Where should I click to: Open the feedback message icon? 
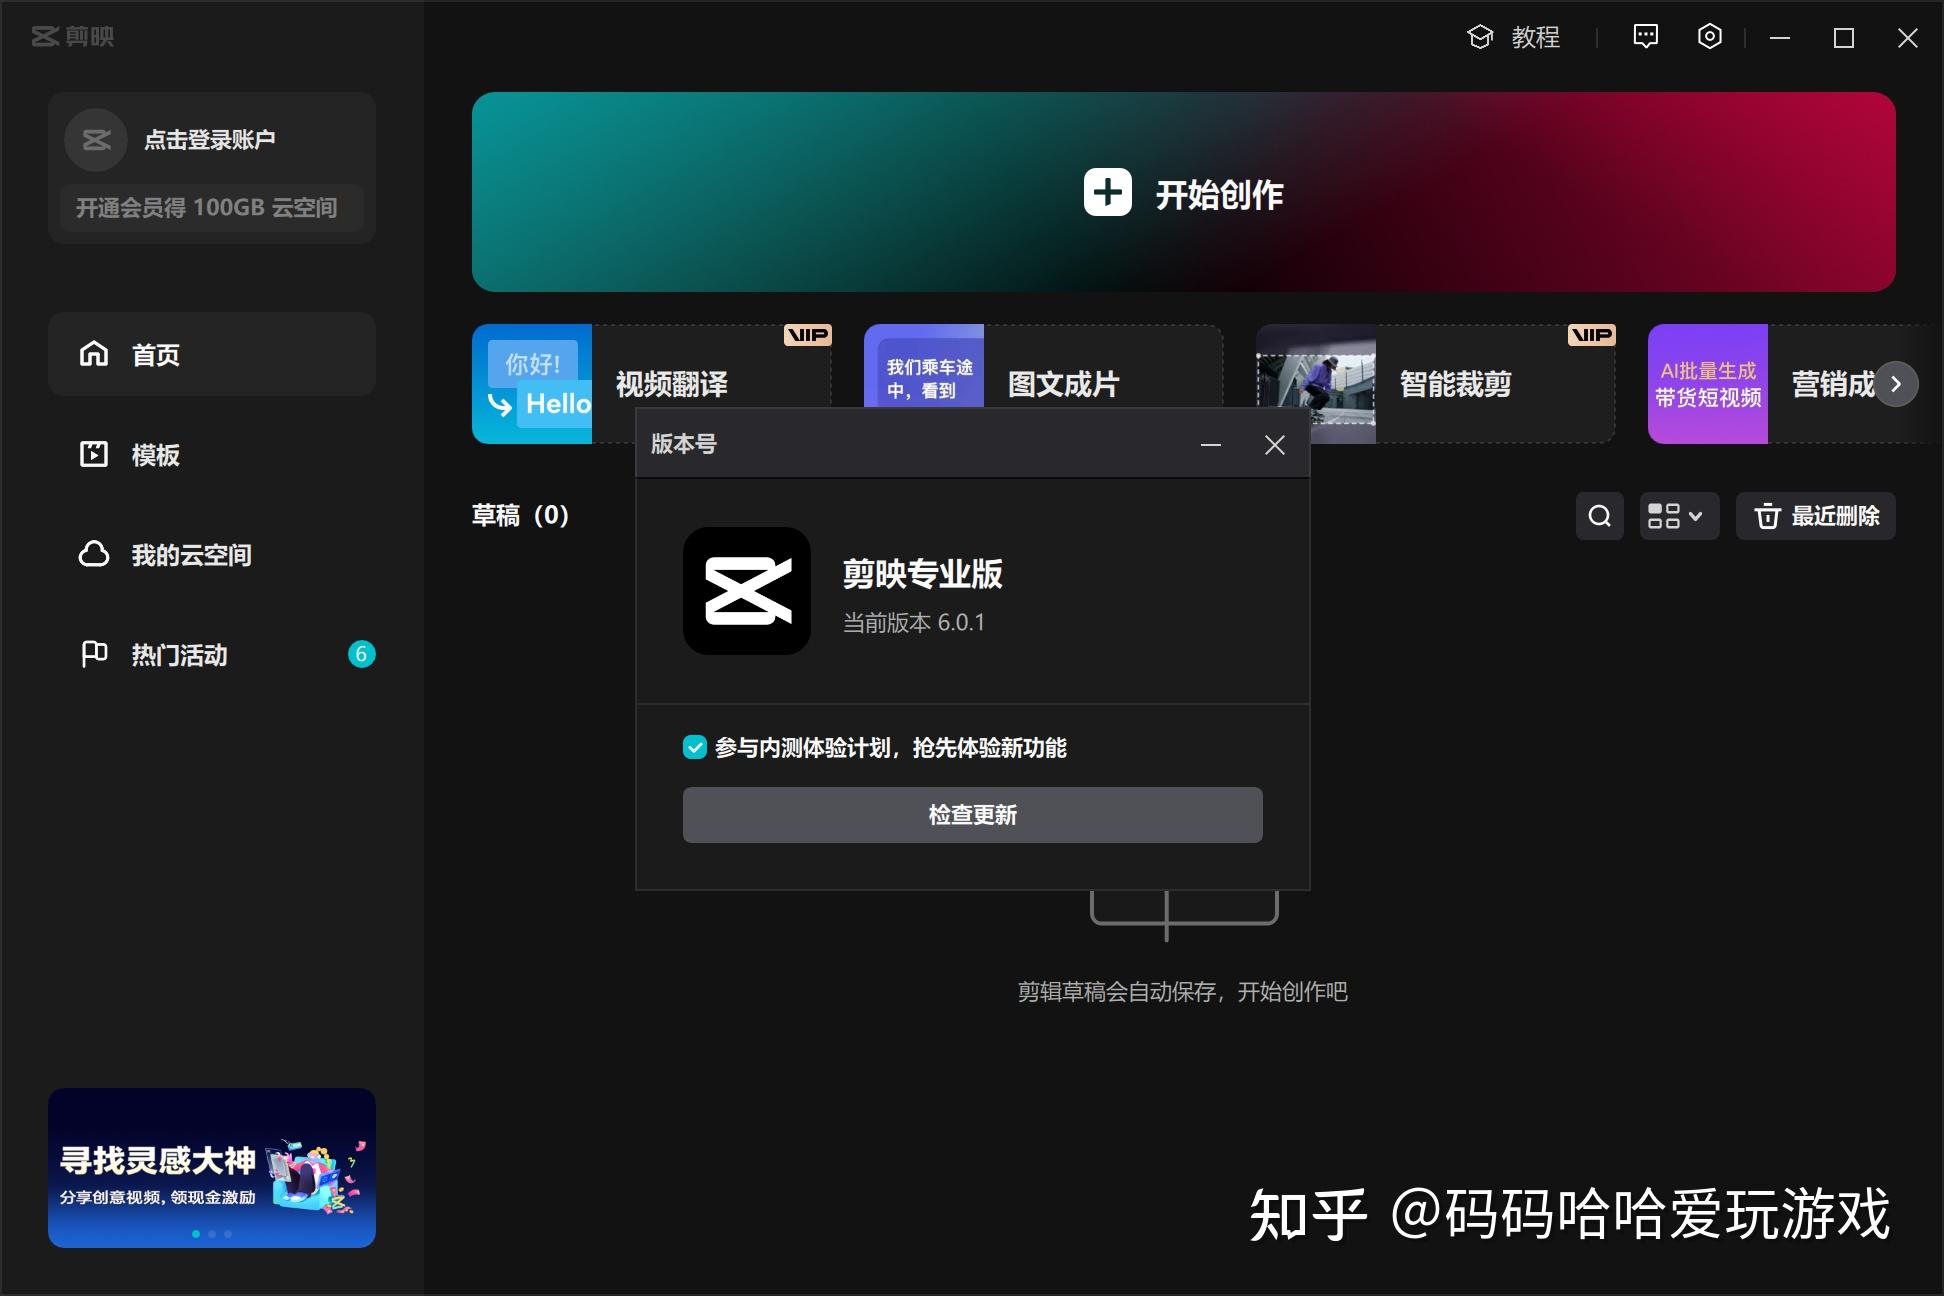[x=1644, y=37]
